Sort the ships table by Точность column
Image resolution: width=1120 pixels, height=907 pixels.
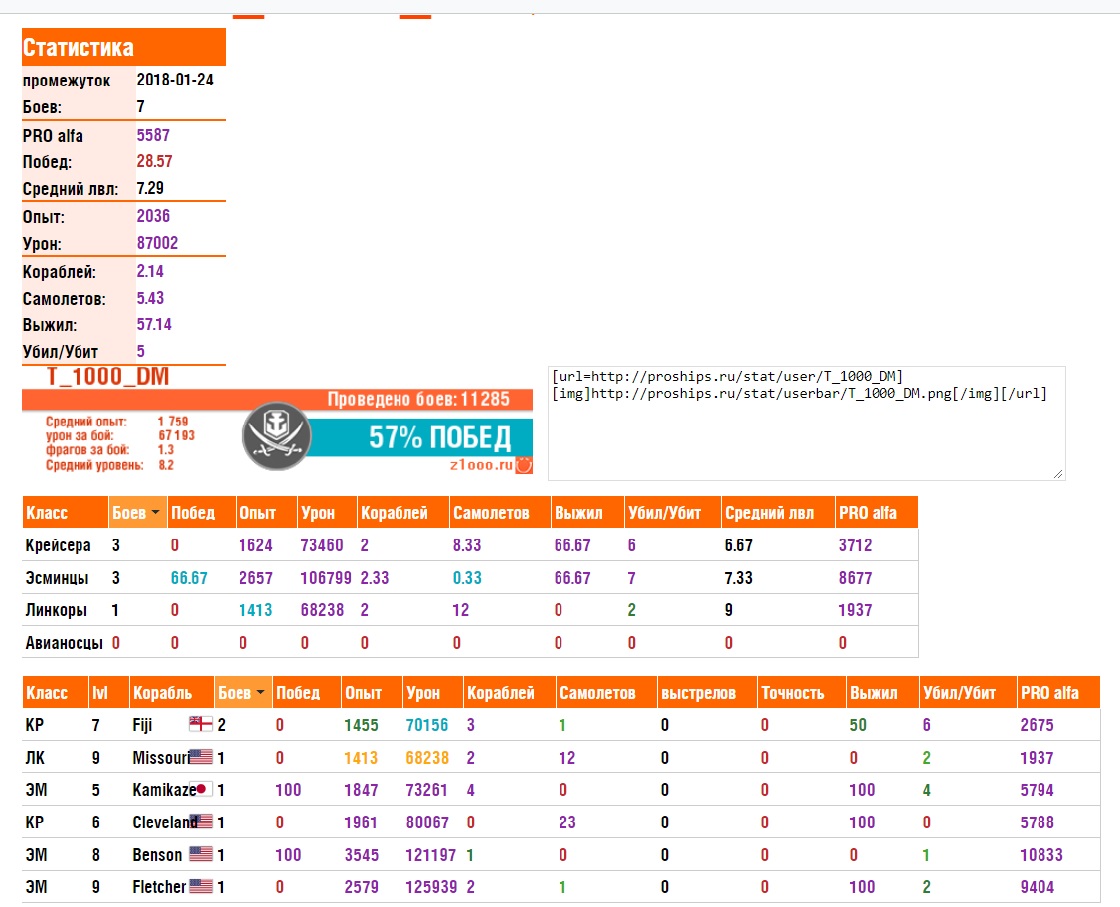pyautogui.click(x=801, y=693)
